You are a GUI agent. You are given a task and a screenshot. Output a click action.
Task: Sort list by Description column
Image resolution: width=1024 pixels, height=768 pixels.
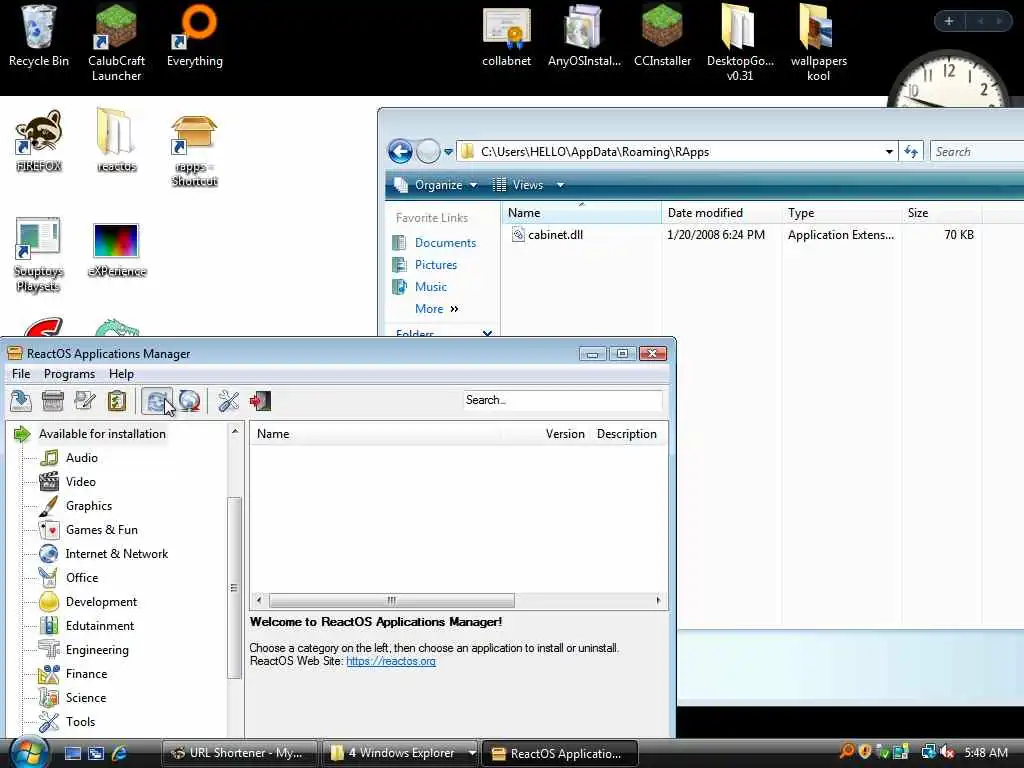point(626,434)
